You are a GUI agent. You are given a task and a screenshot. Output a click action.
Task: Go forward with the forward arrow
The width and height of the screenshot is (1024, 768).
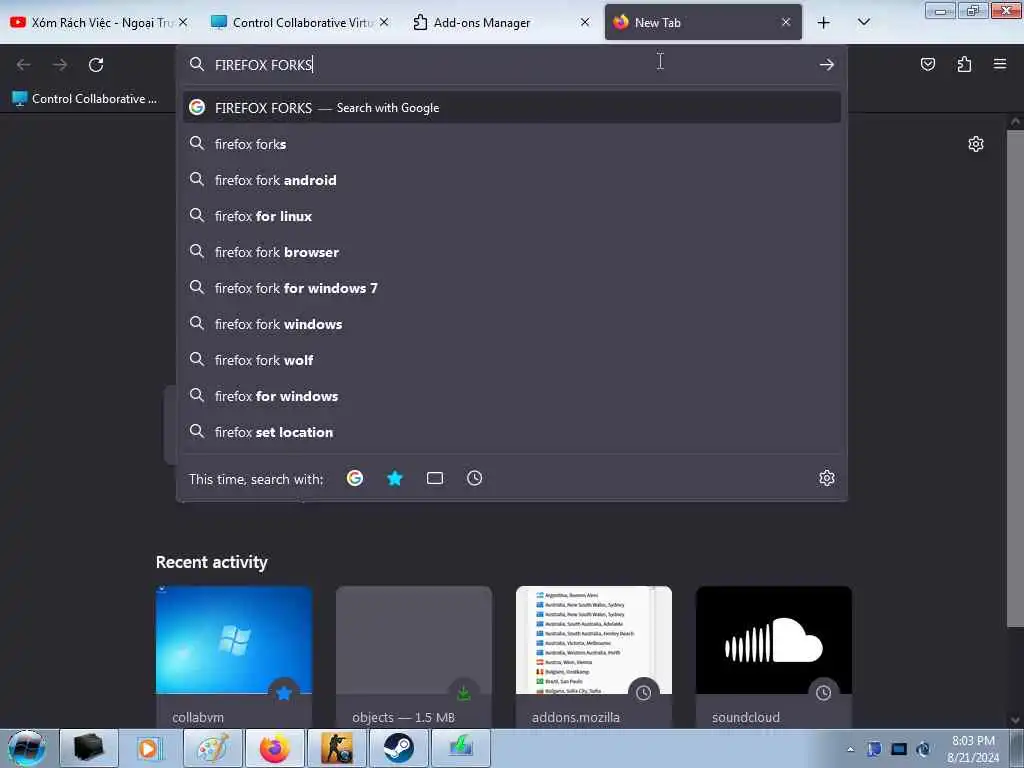pos(60,65)
